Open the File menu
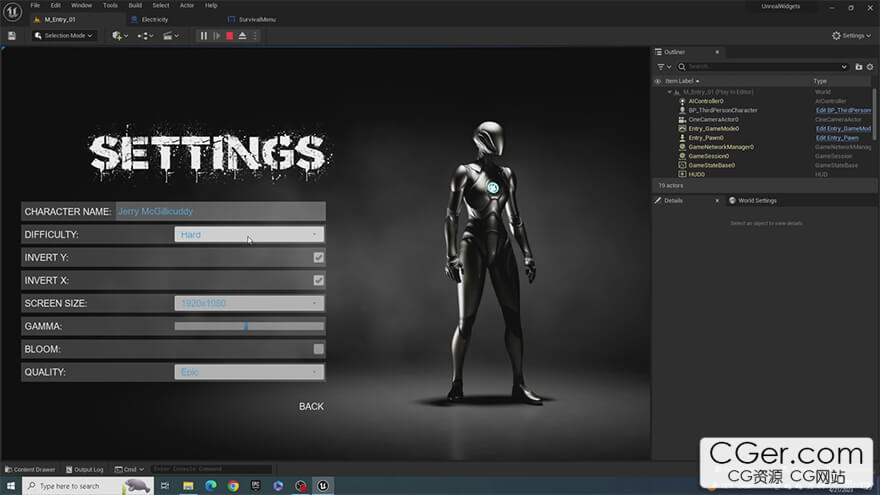 coord(35,5)
